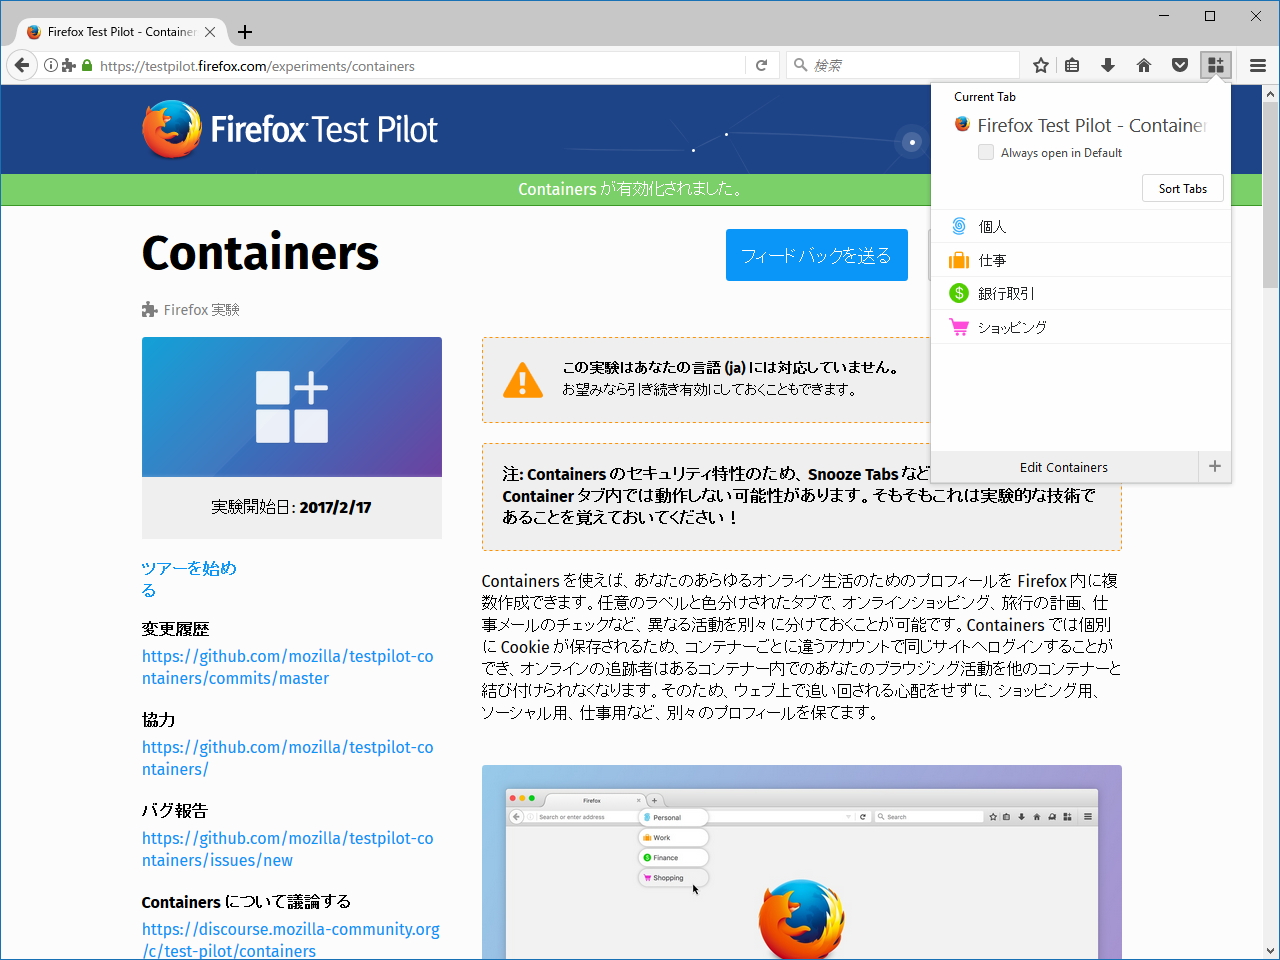The width and height of the screenshot is (1280, 960).
Task: Open the Firefox hamburger menu
Action: (1257, 65)
